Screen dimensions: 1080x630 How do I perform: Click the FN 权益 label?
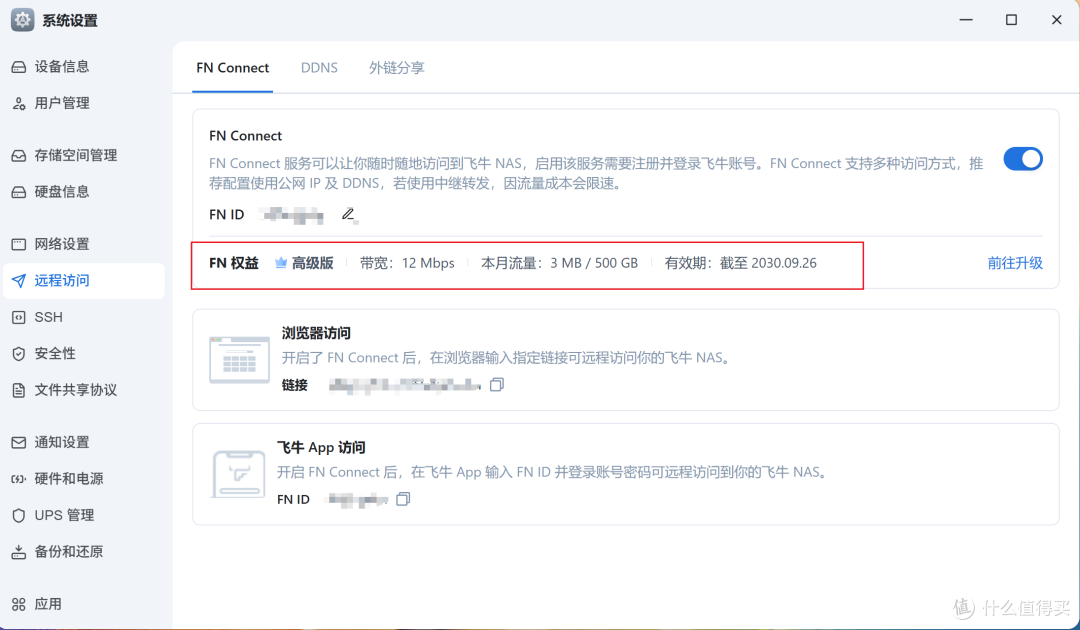coord(234,263)
